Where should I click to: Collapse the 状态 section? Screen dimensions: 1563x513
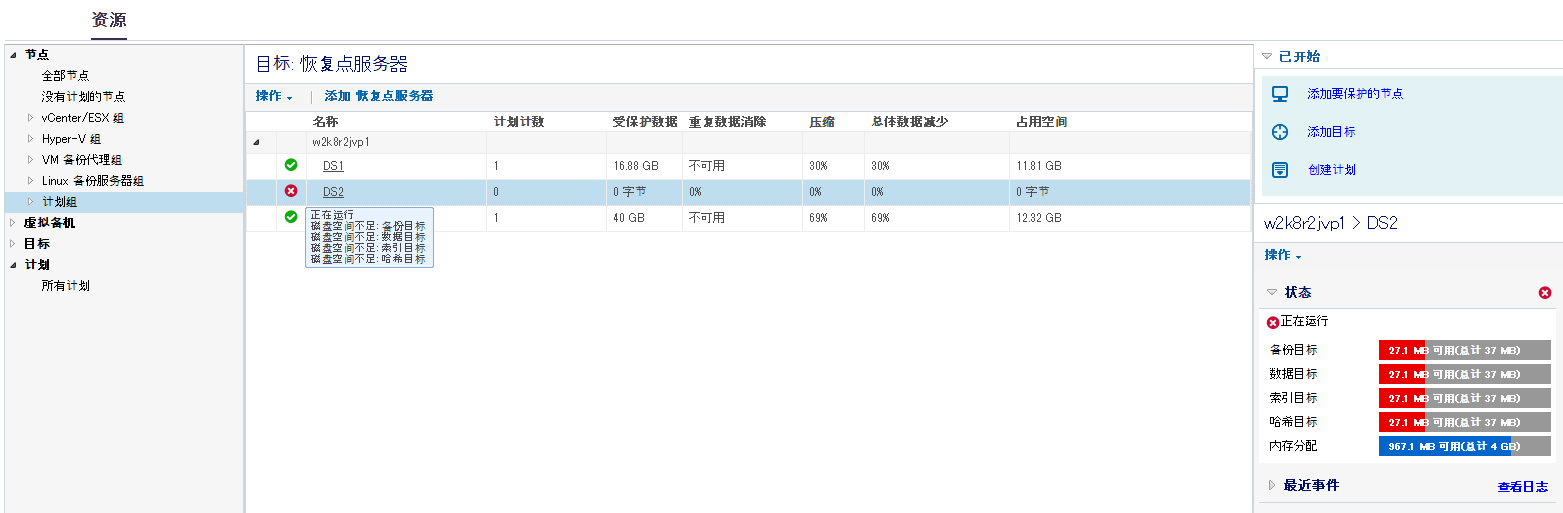(x=1272, y=292)
